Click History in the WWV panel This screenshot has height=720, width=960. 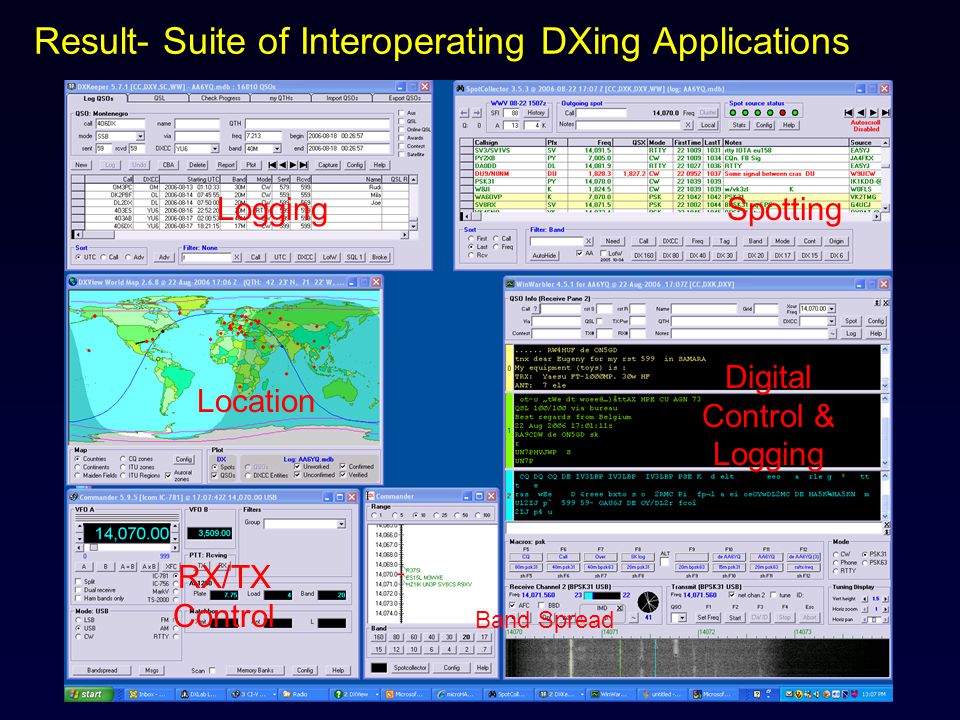[x=536, y=113]
